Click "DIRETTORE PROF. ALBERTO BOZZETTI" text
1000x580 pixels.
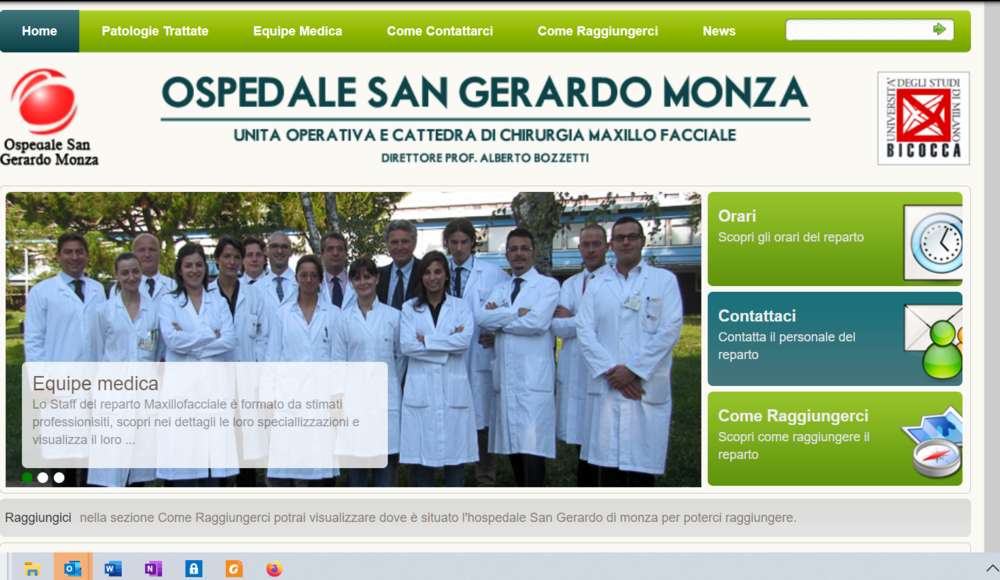coord(485,158)
